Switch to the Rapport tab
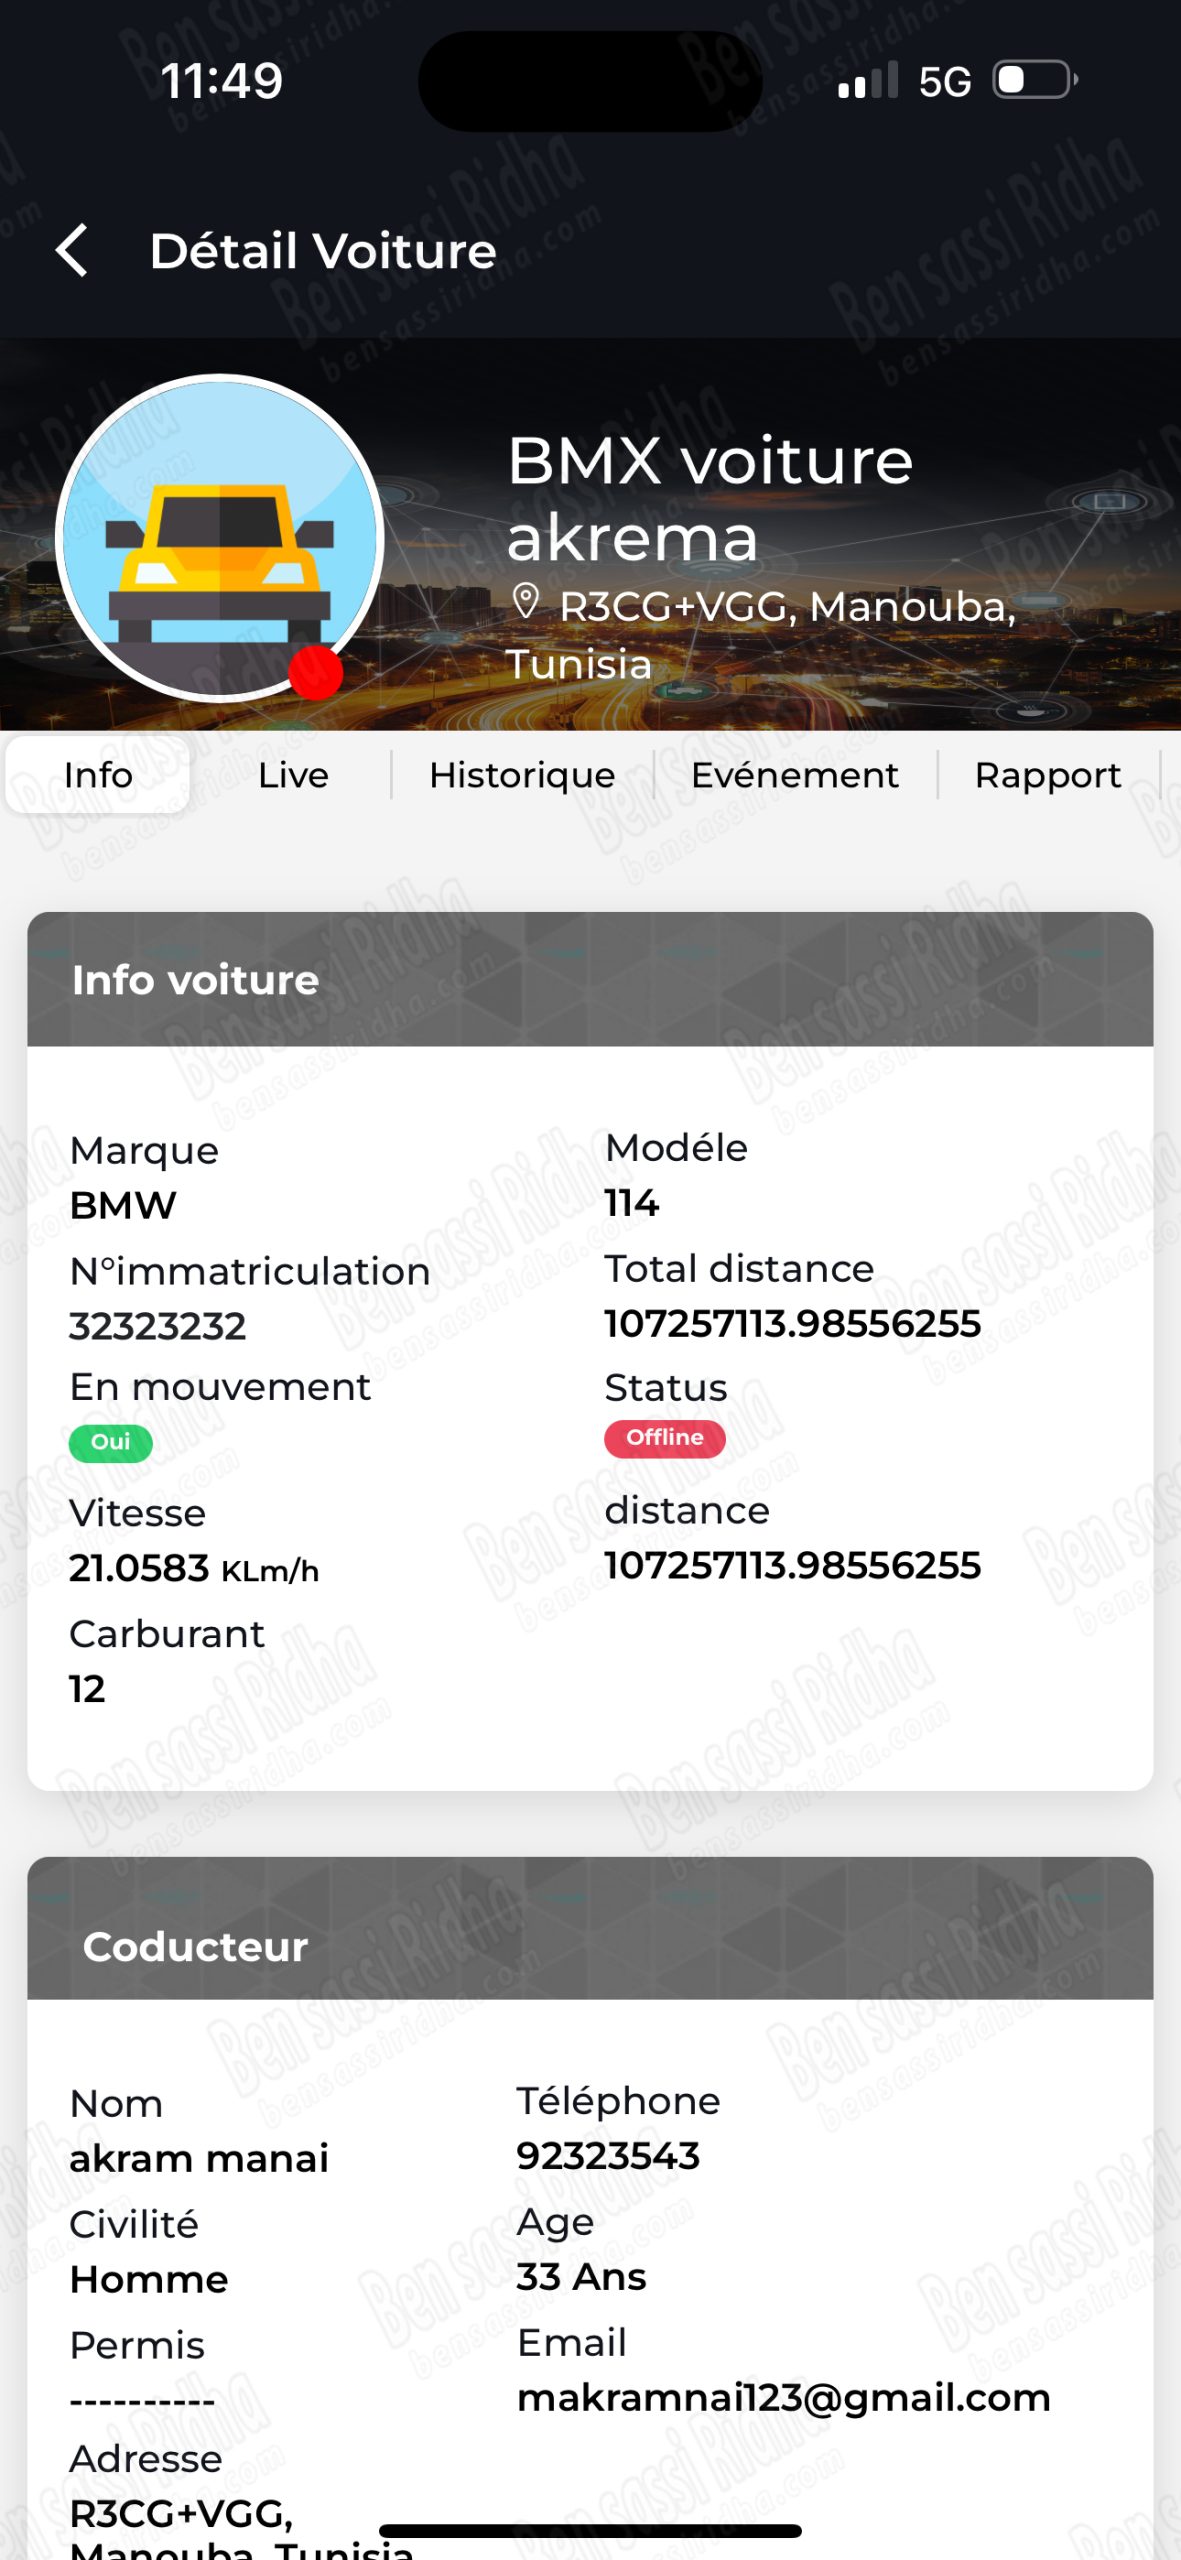Screen dimensions: 1181x2560 (x=1047, y=775)
